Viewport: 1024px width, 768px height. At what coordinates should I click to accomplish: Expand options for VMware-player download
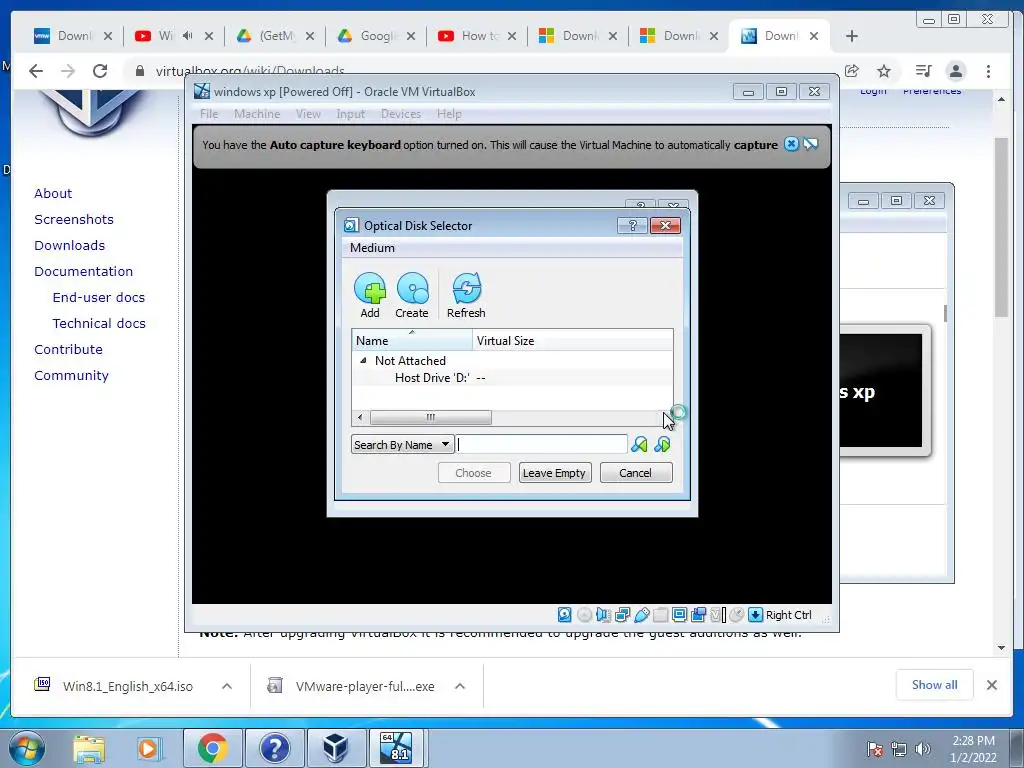[x=460, y=686]
